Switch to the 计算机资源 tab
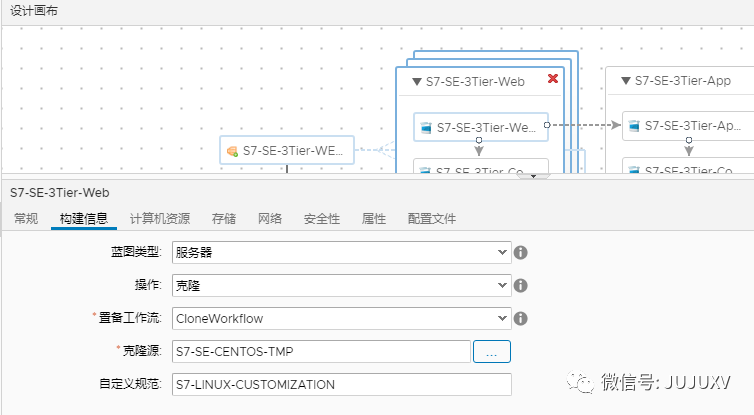The height and width of the screenshot is (415, 754). click(x=160, y=218)
